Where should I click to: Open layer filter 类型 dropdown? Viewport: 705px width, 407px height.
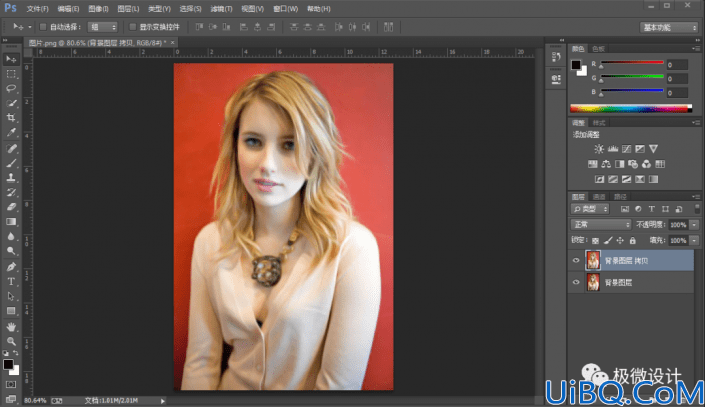(x=590, y=209)
